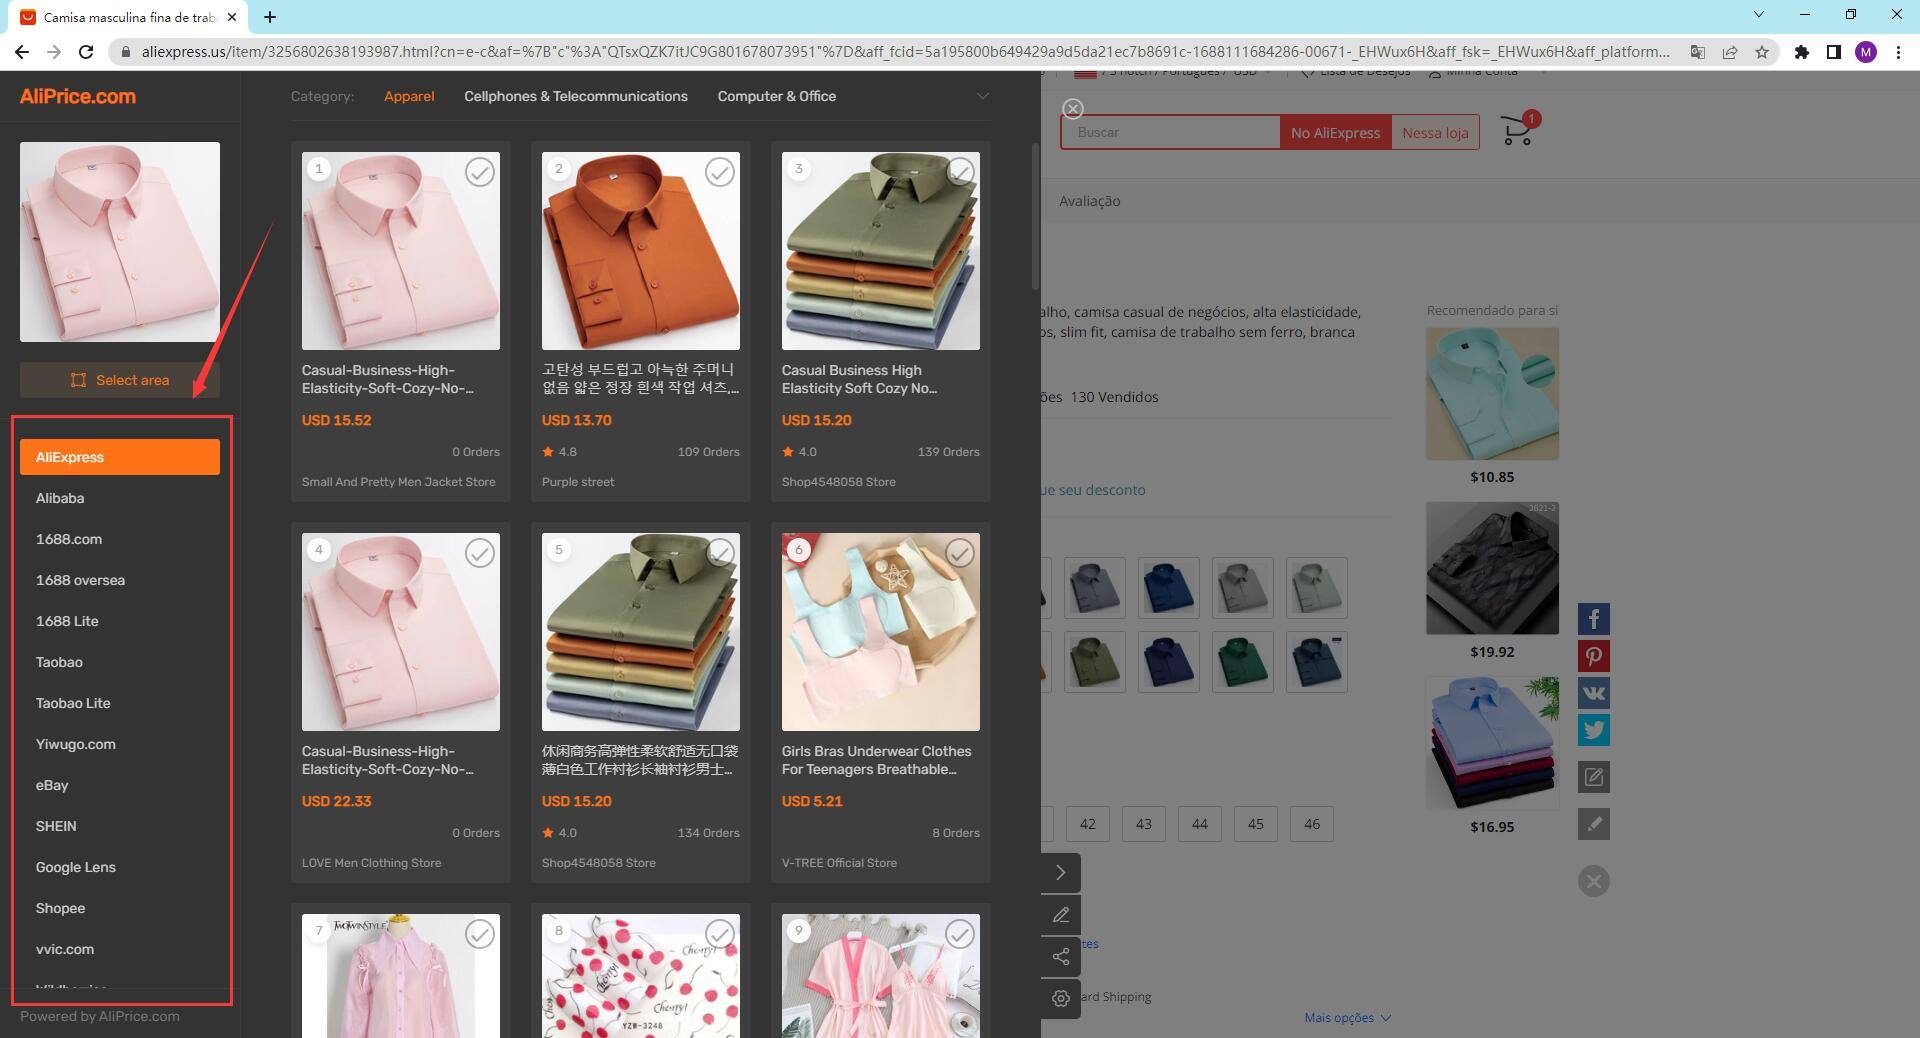Toggle checkmark on Girls Bras item 6
Image resolution: width=1920 pixels, height=1038 pixels.
point(960,553)
